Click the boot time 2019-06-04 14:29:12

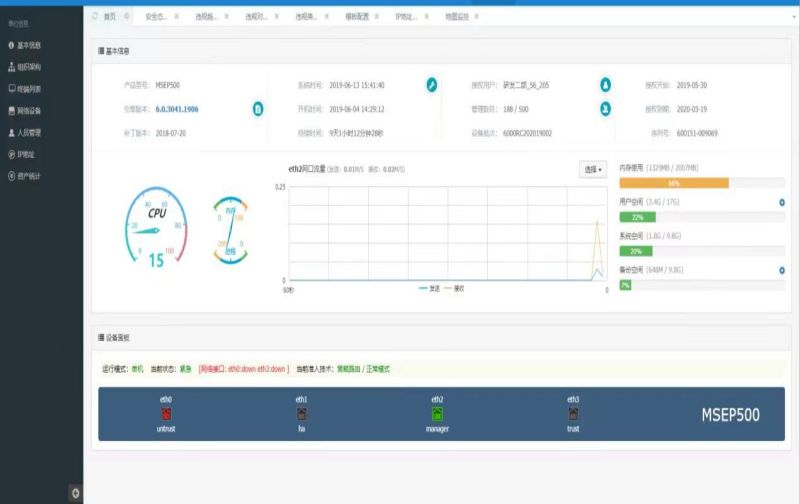357,109
